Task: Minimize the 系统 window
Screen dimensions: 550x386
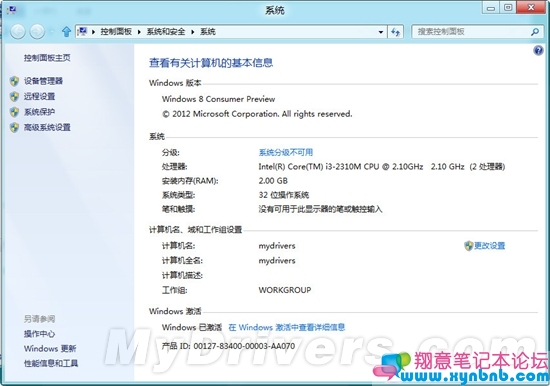Action: [491, 8]
